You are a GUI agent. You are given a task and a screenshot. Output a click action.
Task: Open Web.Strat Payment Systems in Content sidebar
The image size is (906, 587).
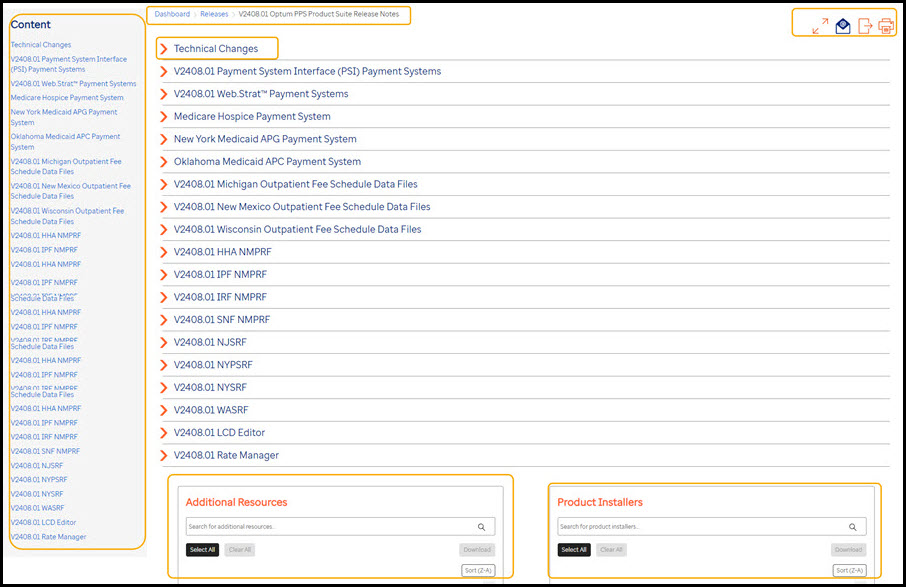[x=73, y=84]
